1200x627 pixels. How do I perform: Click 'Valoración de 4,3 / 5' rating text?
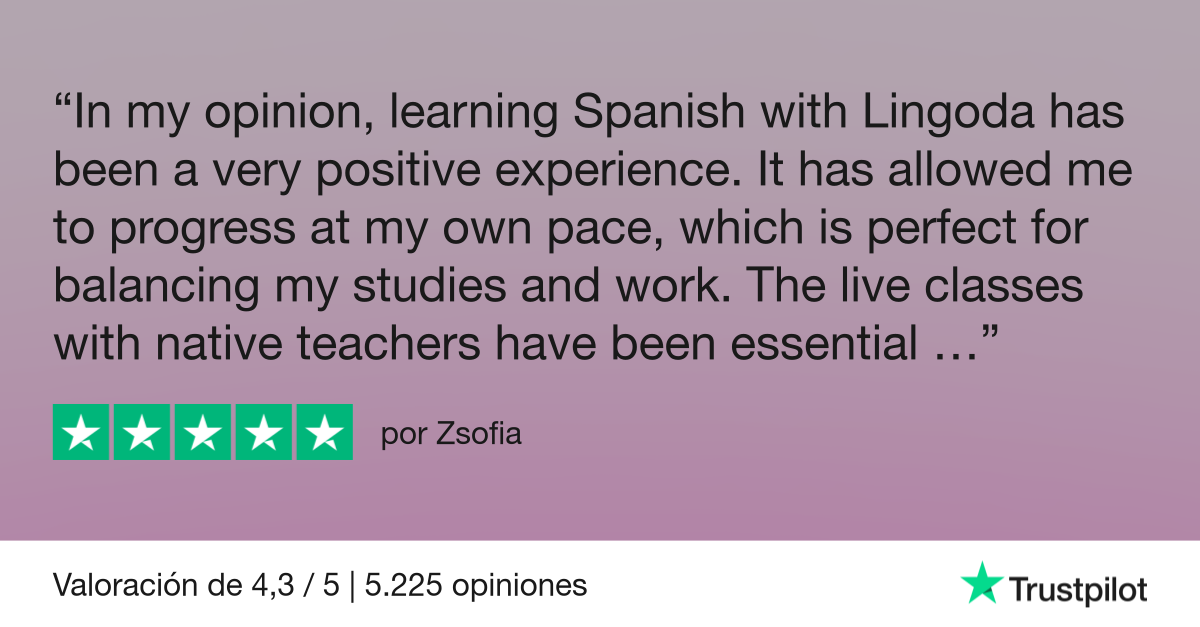pos(198,585)
